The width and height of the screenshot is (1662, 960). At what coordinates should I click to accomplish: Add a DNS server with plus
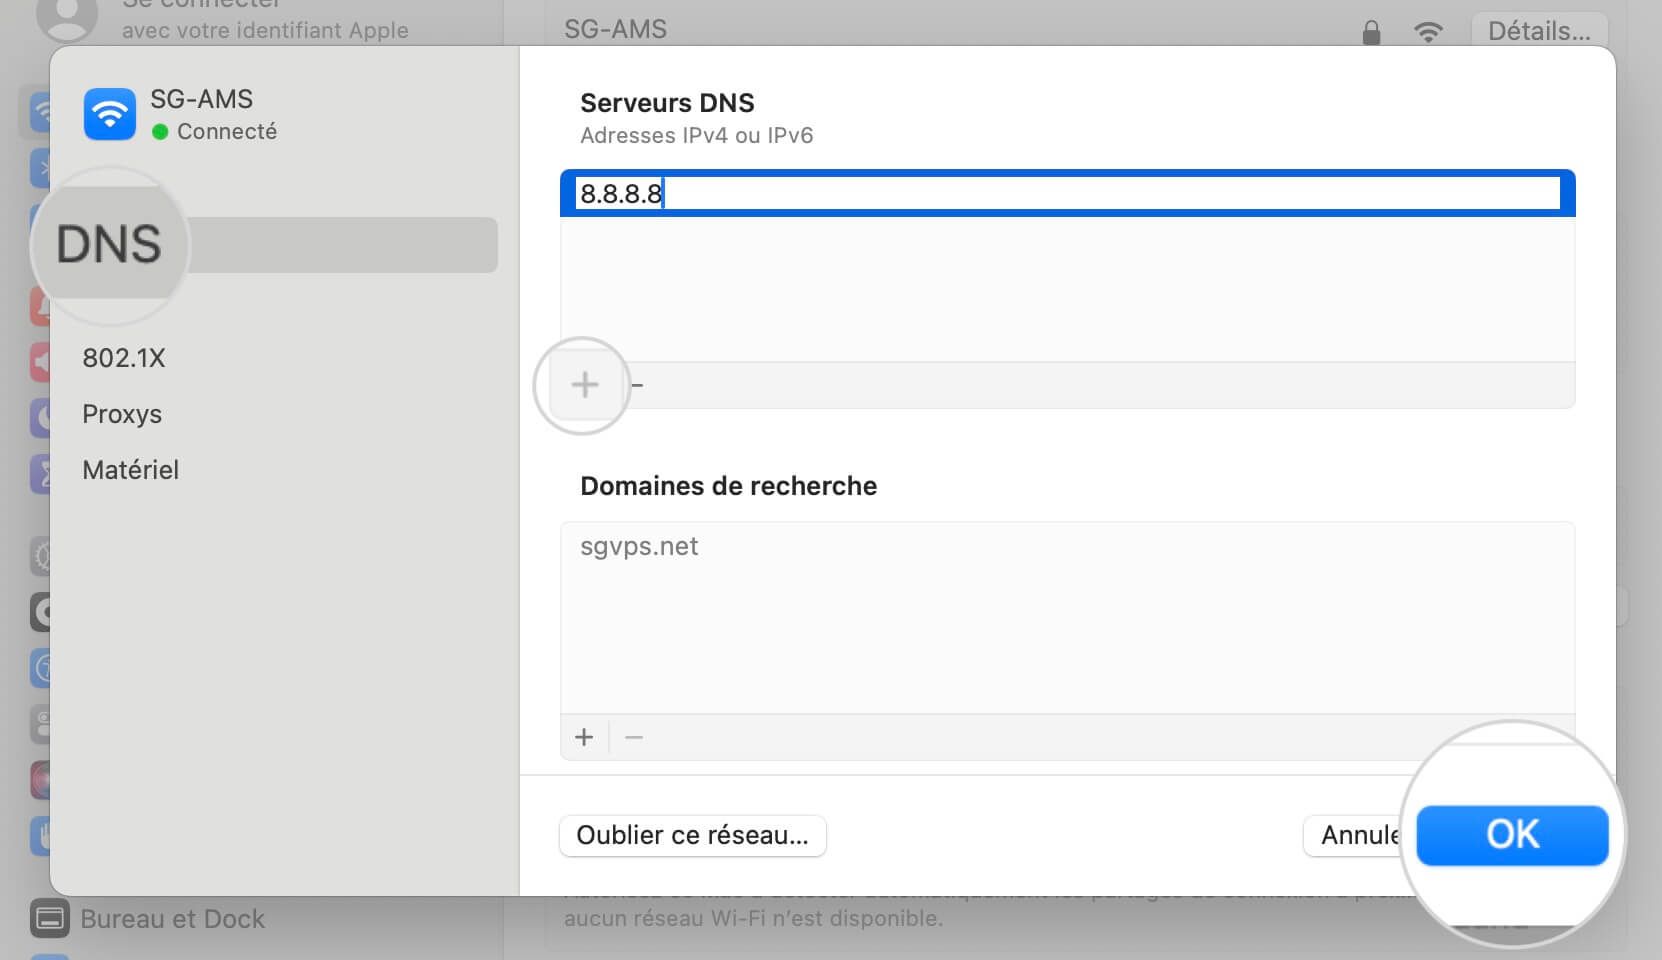pyautogui.click(x=585, y=385)
